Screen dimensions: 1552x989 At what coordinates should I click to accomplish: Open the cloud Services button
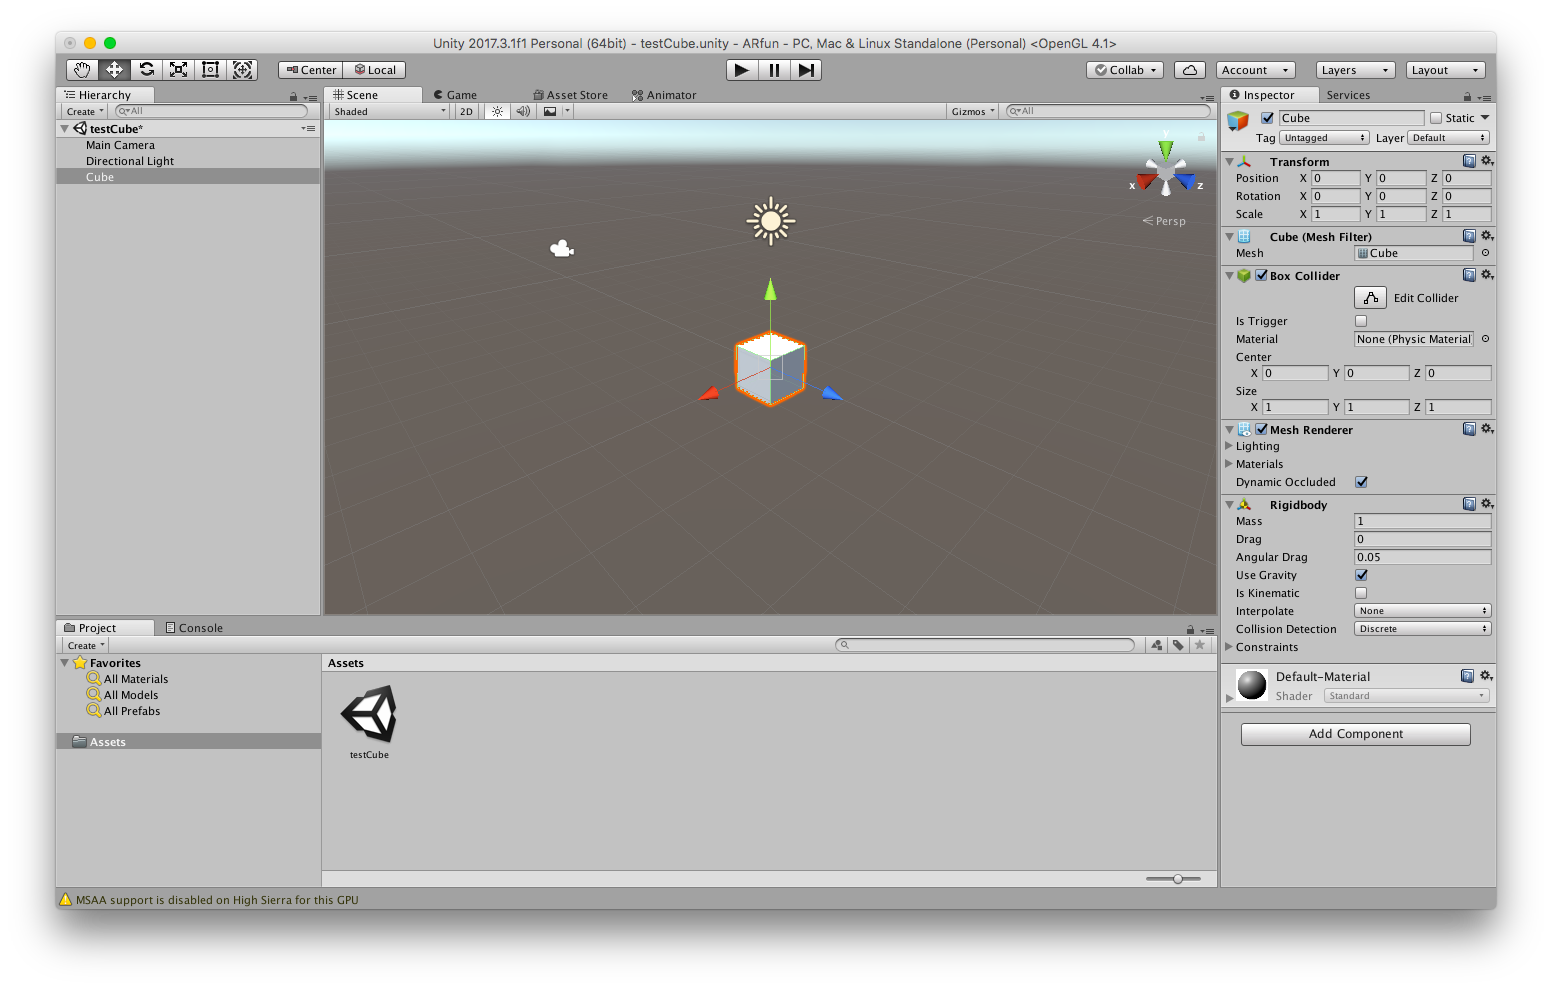click(x=1189, y=70)
